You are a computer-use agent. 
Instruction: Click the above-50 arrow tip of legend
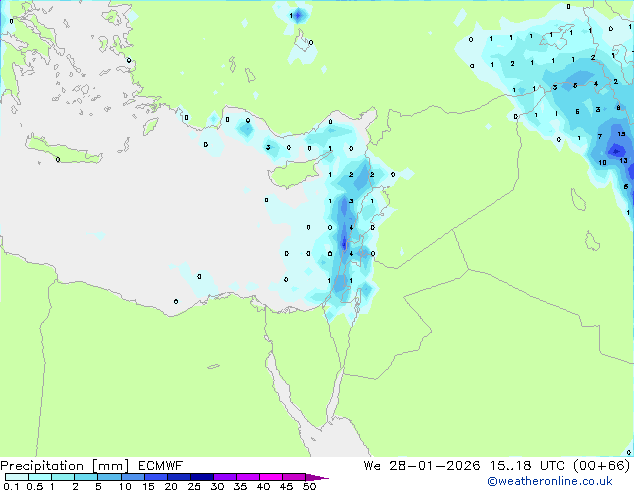[317, 477]
